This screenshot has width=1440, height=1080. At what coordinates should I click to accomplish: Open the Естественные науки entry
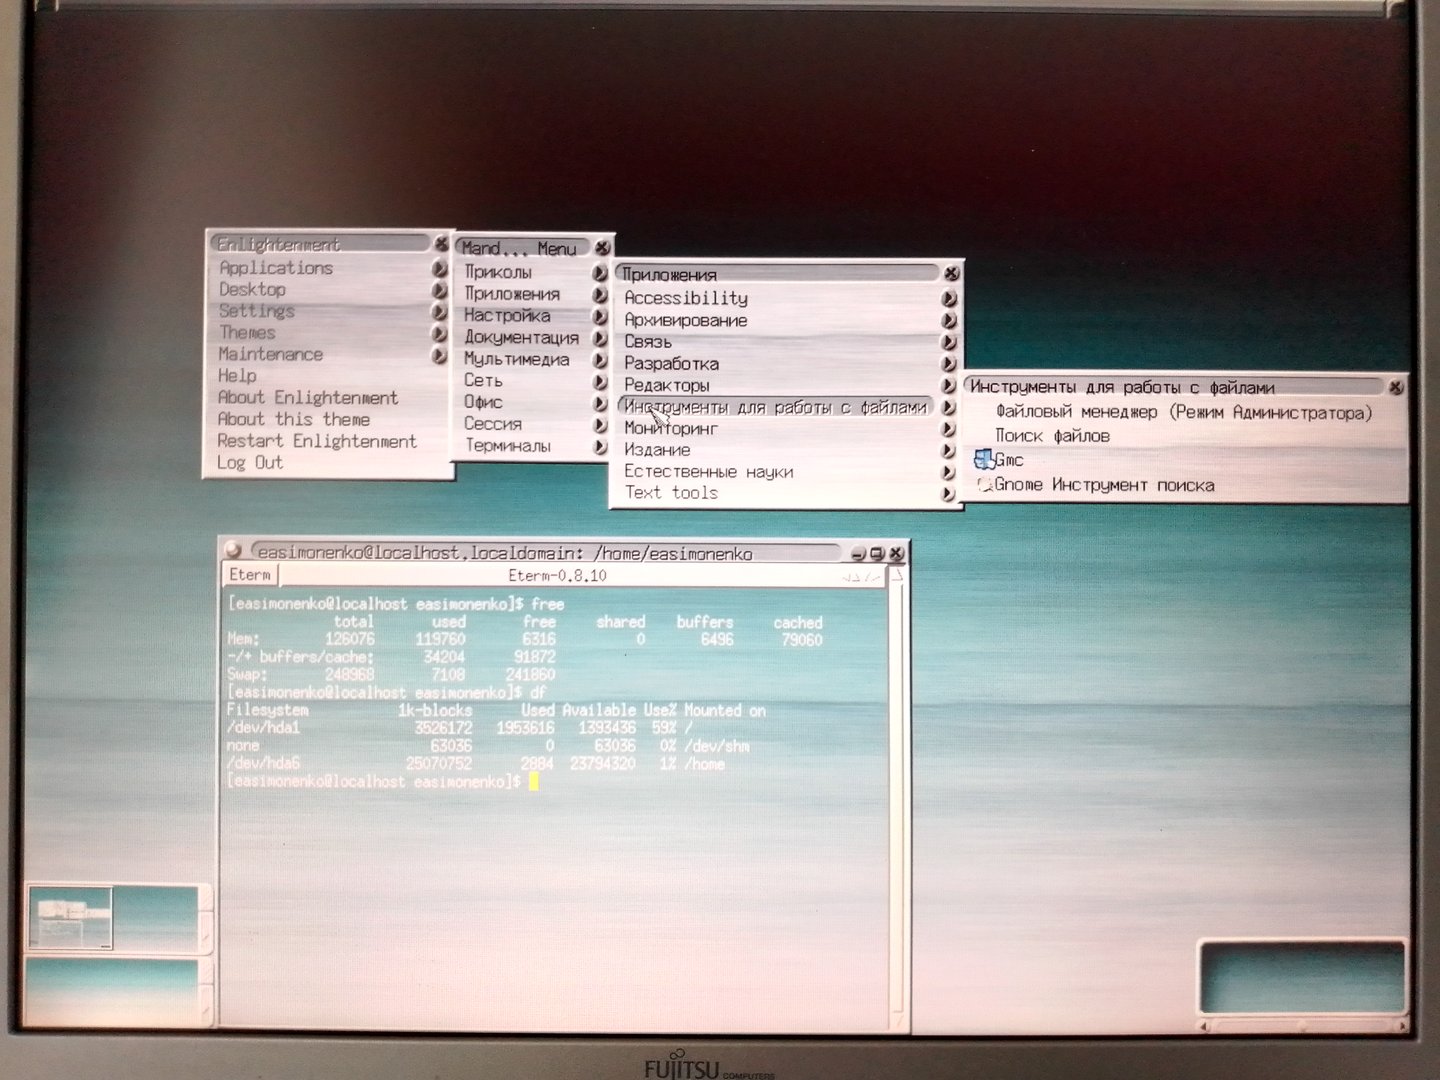708,472
